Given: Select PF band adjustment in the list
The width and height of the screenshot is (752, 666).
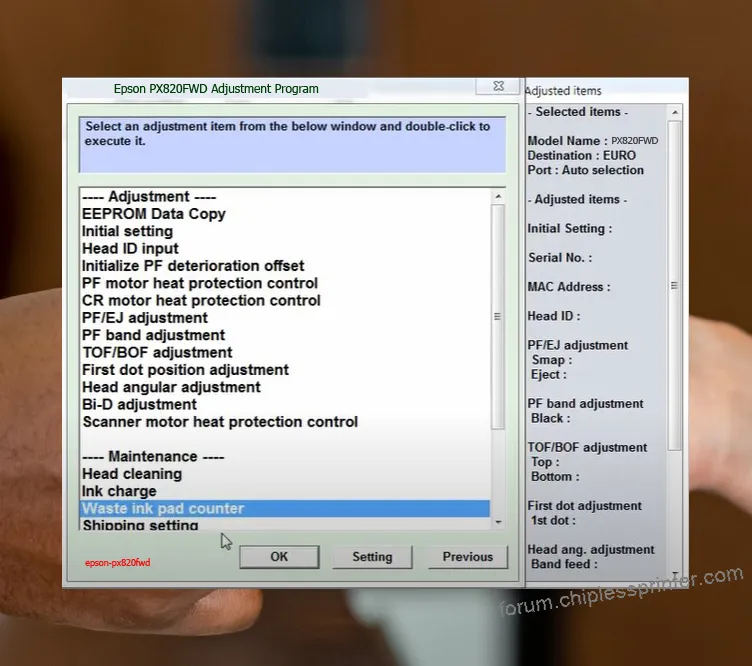Looking at the screenshot, I should [153, 335].
